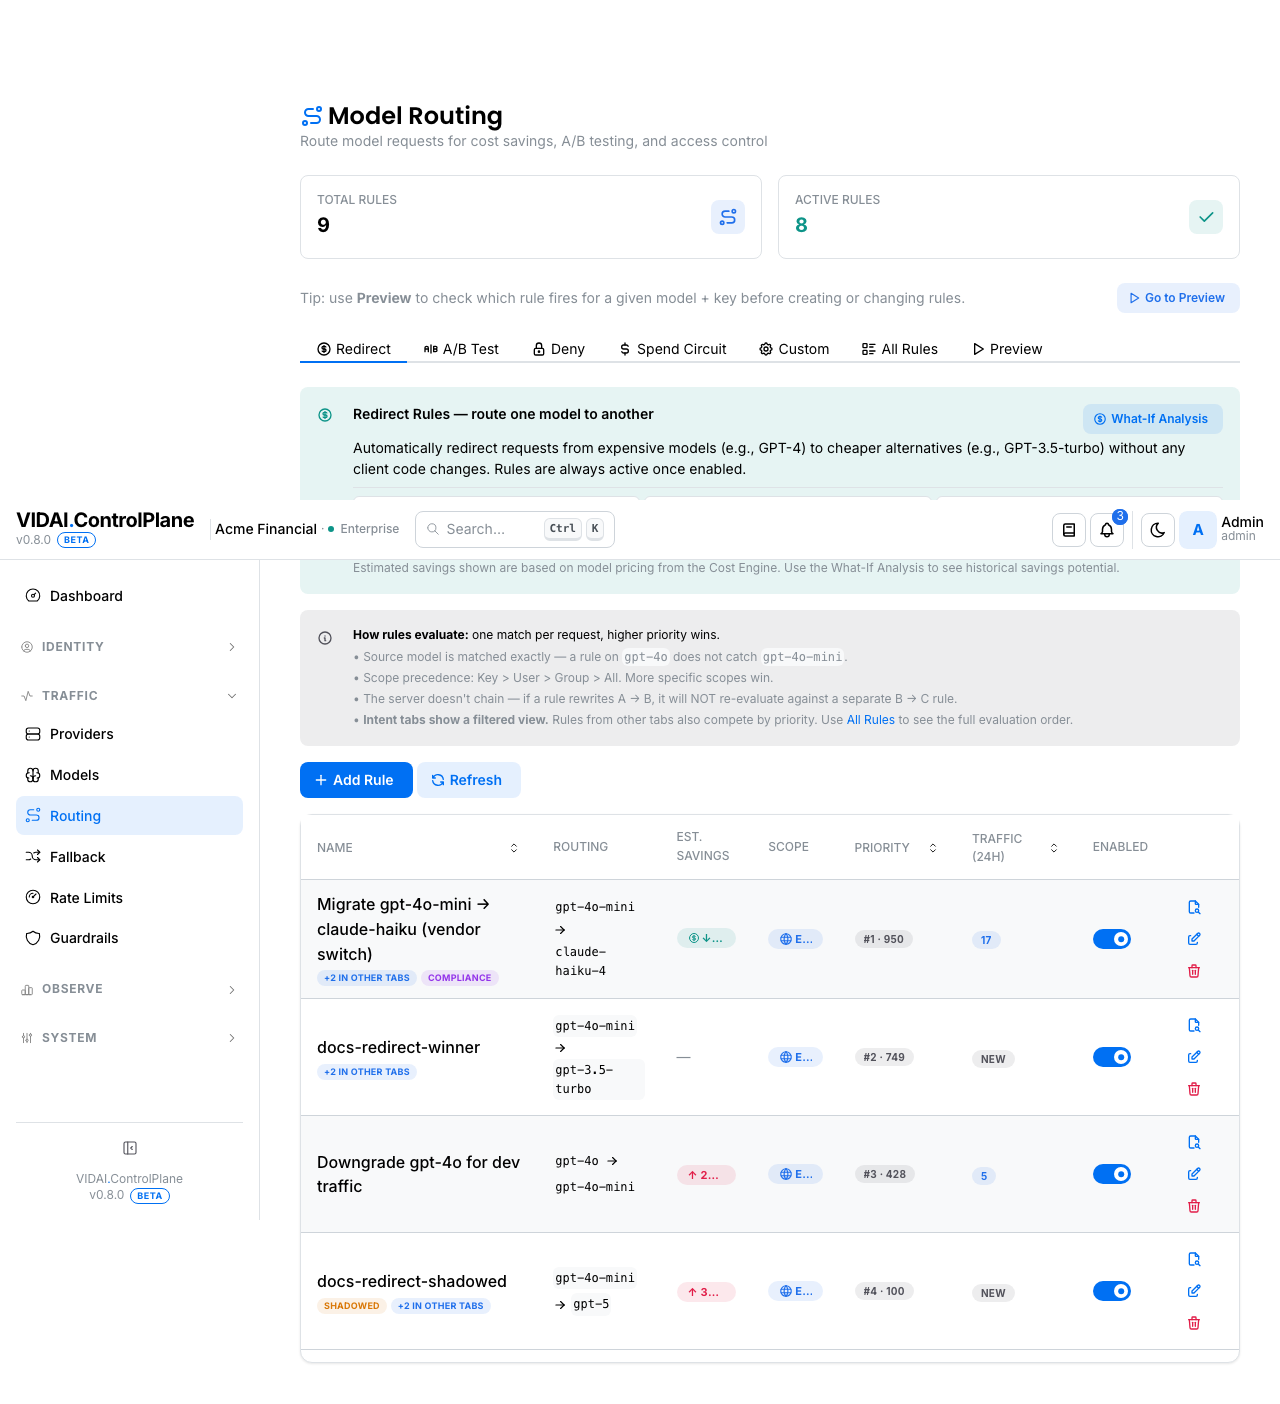1280x1404 pixels.
Task: Preview the docs-redirect-shadowed rule
Action: point(1194,1259)
